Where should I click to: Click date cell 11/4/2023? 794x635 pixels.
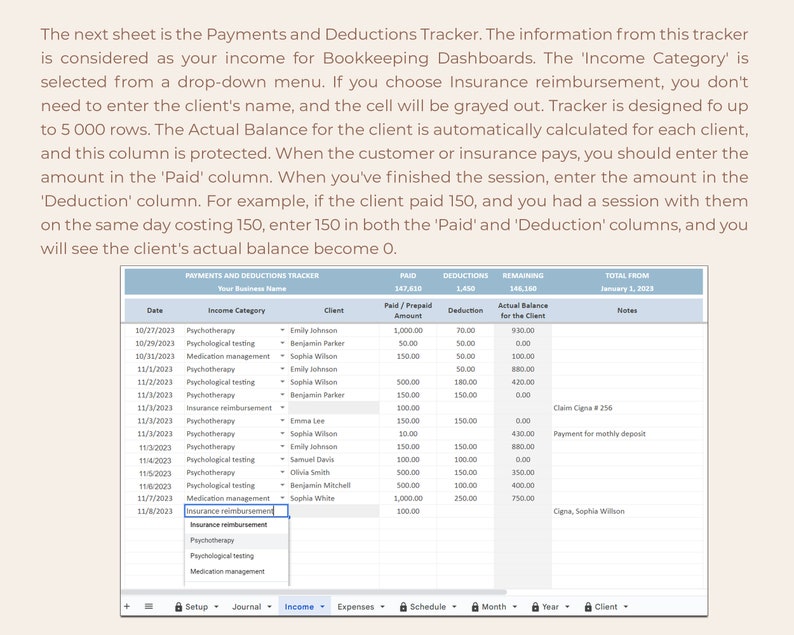coord(155,460)
